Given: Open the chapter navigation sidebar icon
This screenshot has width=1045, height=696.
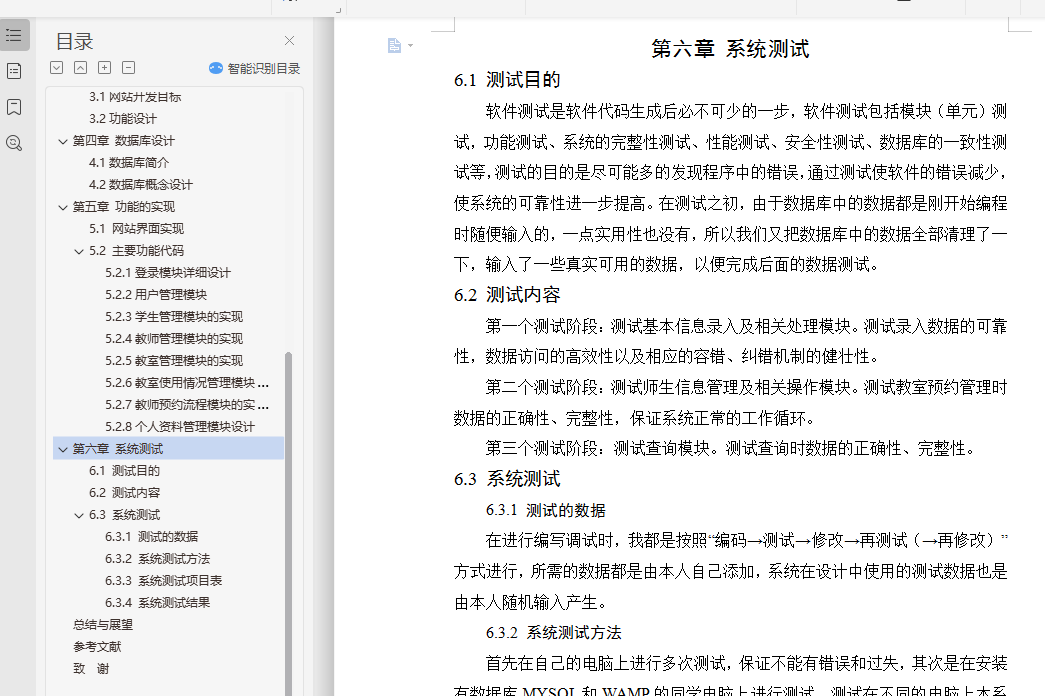Looking at the screenshot, I should 14,71.
